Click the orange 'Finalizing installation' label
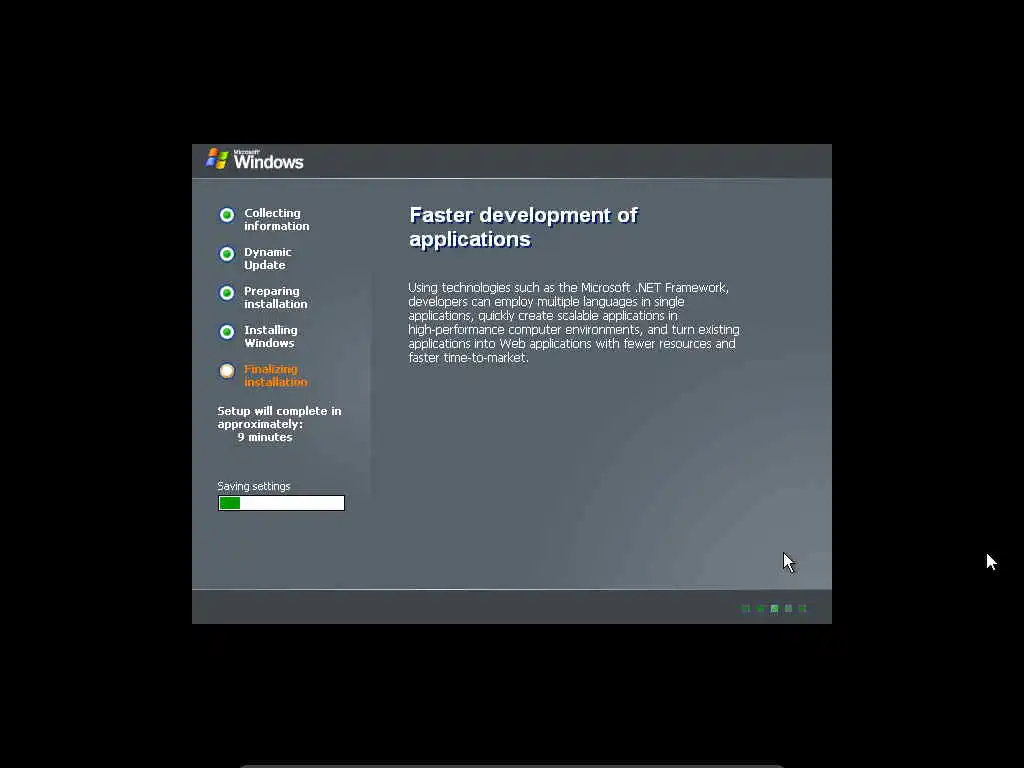The height and width of the screenshot is (768, 1024). point(276,376)
